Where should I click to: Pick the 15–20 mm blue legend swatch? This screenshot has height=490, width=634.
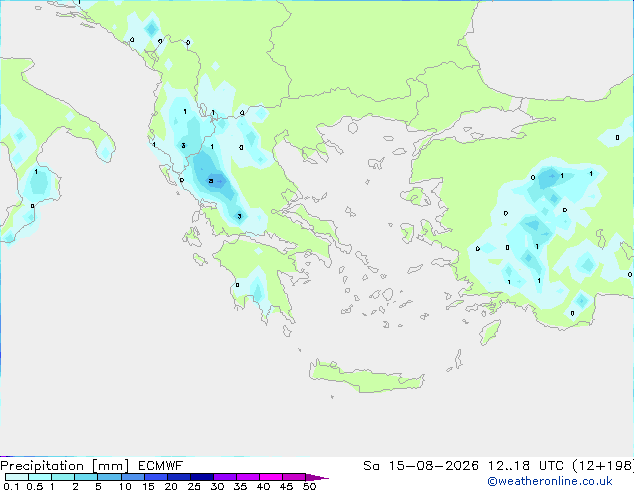(x=156, y=477)
